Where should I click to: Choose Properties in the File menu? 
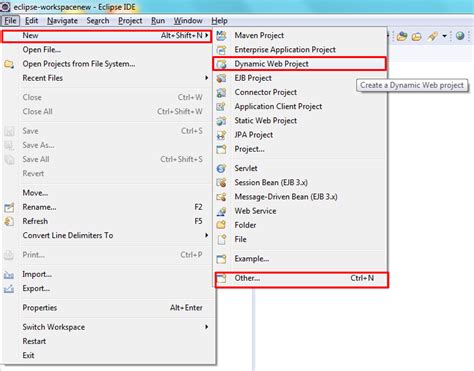(x=107, y=308)
